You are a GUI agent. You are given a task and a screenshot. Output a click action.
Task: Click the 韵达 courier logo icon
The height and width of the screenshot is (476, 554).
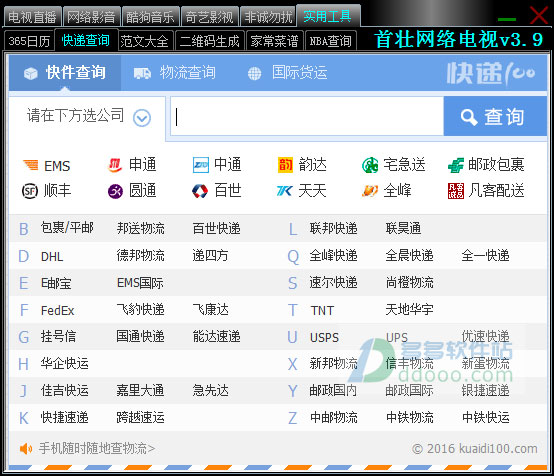[285, 165]
